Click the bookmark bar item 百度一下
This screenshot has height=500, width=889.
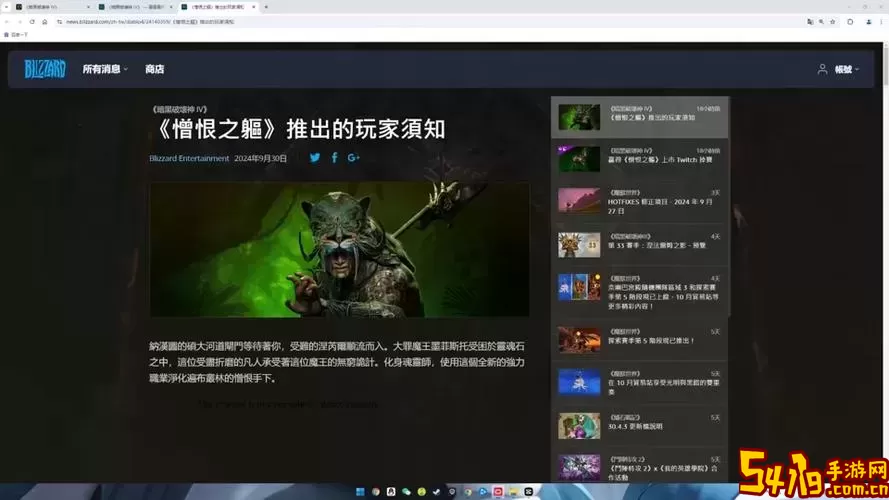pos(16,35)
